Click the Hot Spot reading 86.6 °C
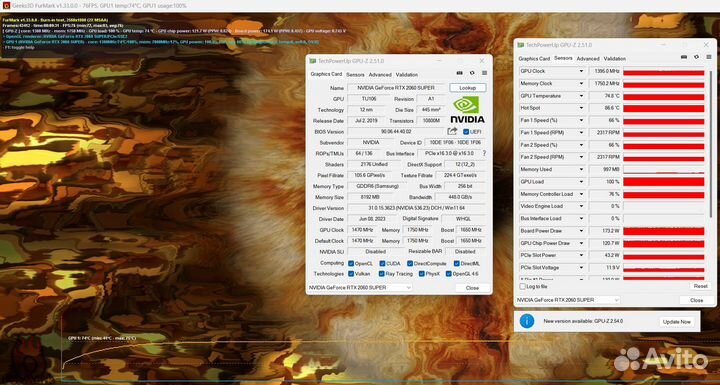Viewport: 720px width, 385px height. [605, 108]
